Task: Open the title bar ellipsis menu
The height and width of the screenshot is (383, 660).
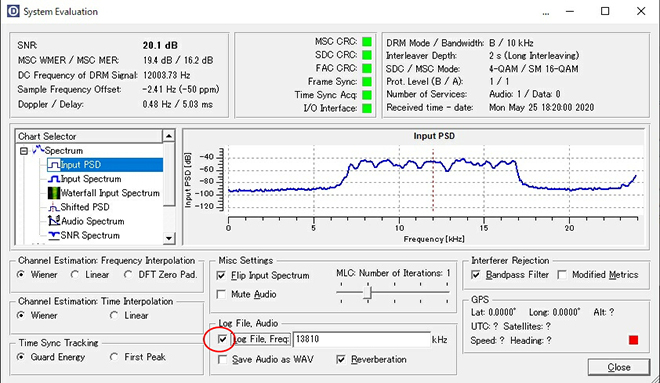Action: [x=546, y=13]
